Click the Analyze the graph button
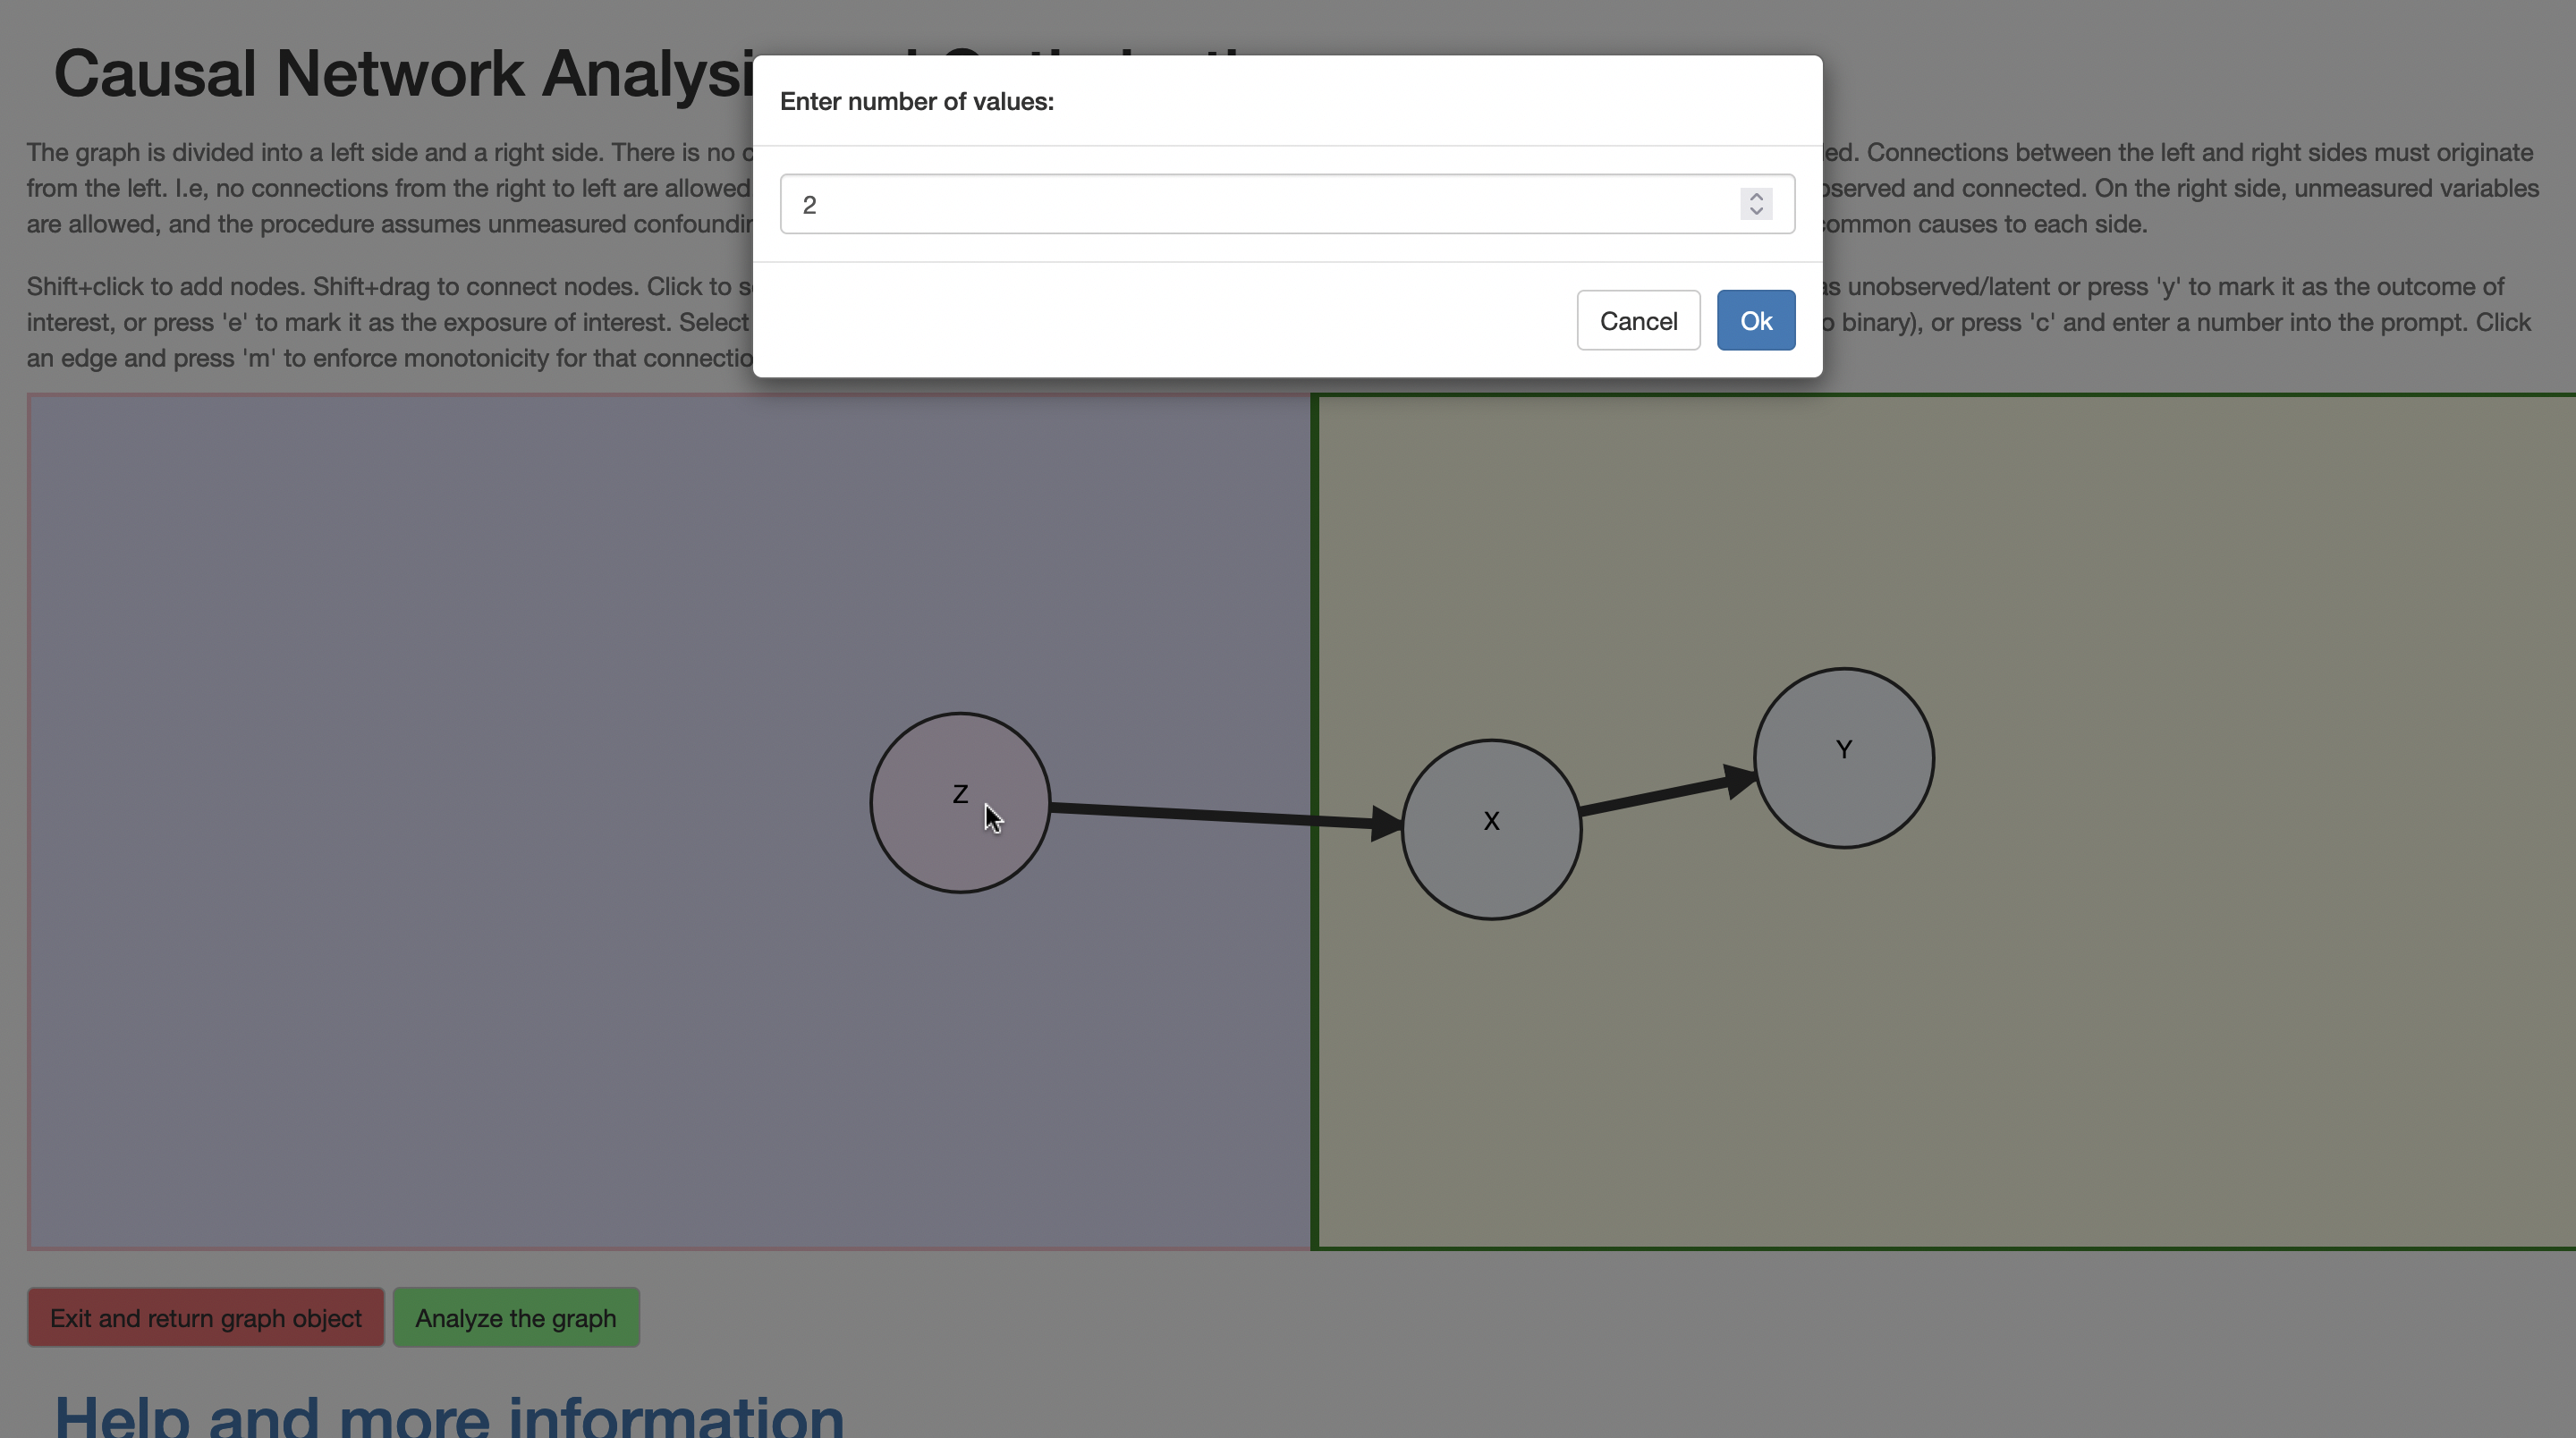This screenshot has width=2576, height=1438. [x=516, y=1317]
